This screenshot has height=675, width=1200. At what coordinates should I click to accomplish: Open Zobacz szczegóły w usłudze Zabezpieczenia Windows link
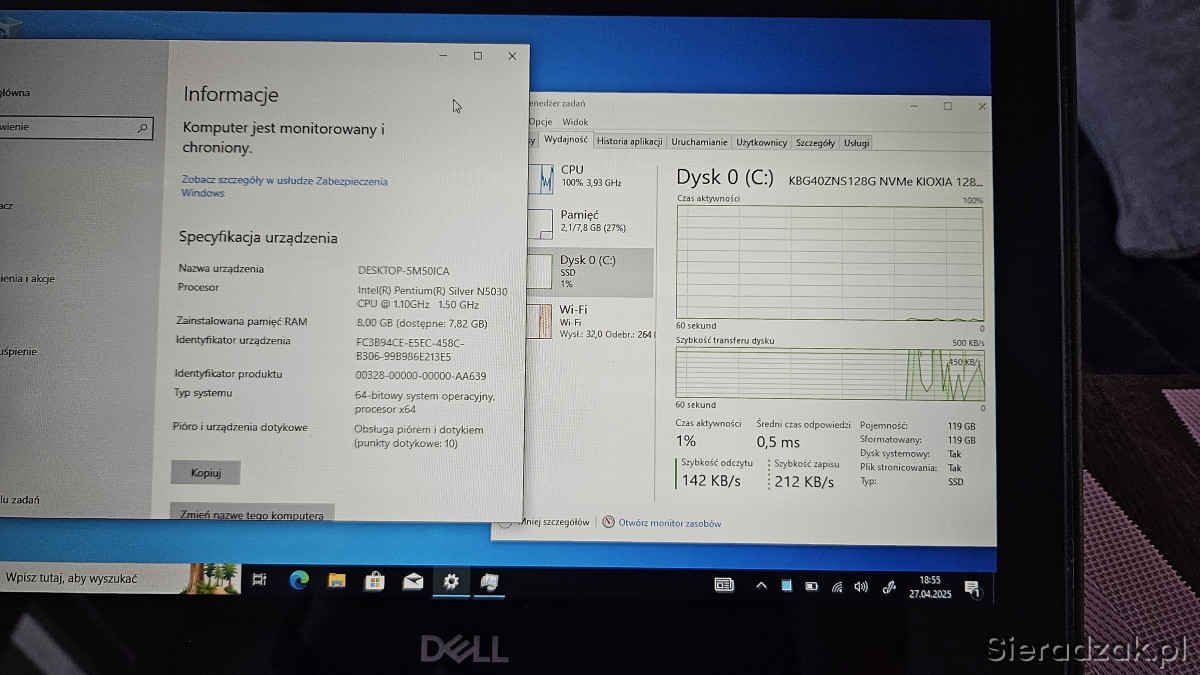click(284, 187)
